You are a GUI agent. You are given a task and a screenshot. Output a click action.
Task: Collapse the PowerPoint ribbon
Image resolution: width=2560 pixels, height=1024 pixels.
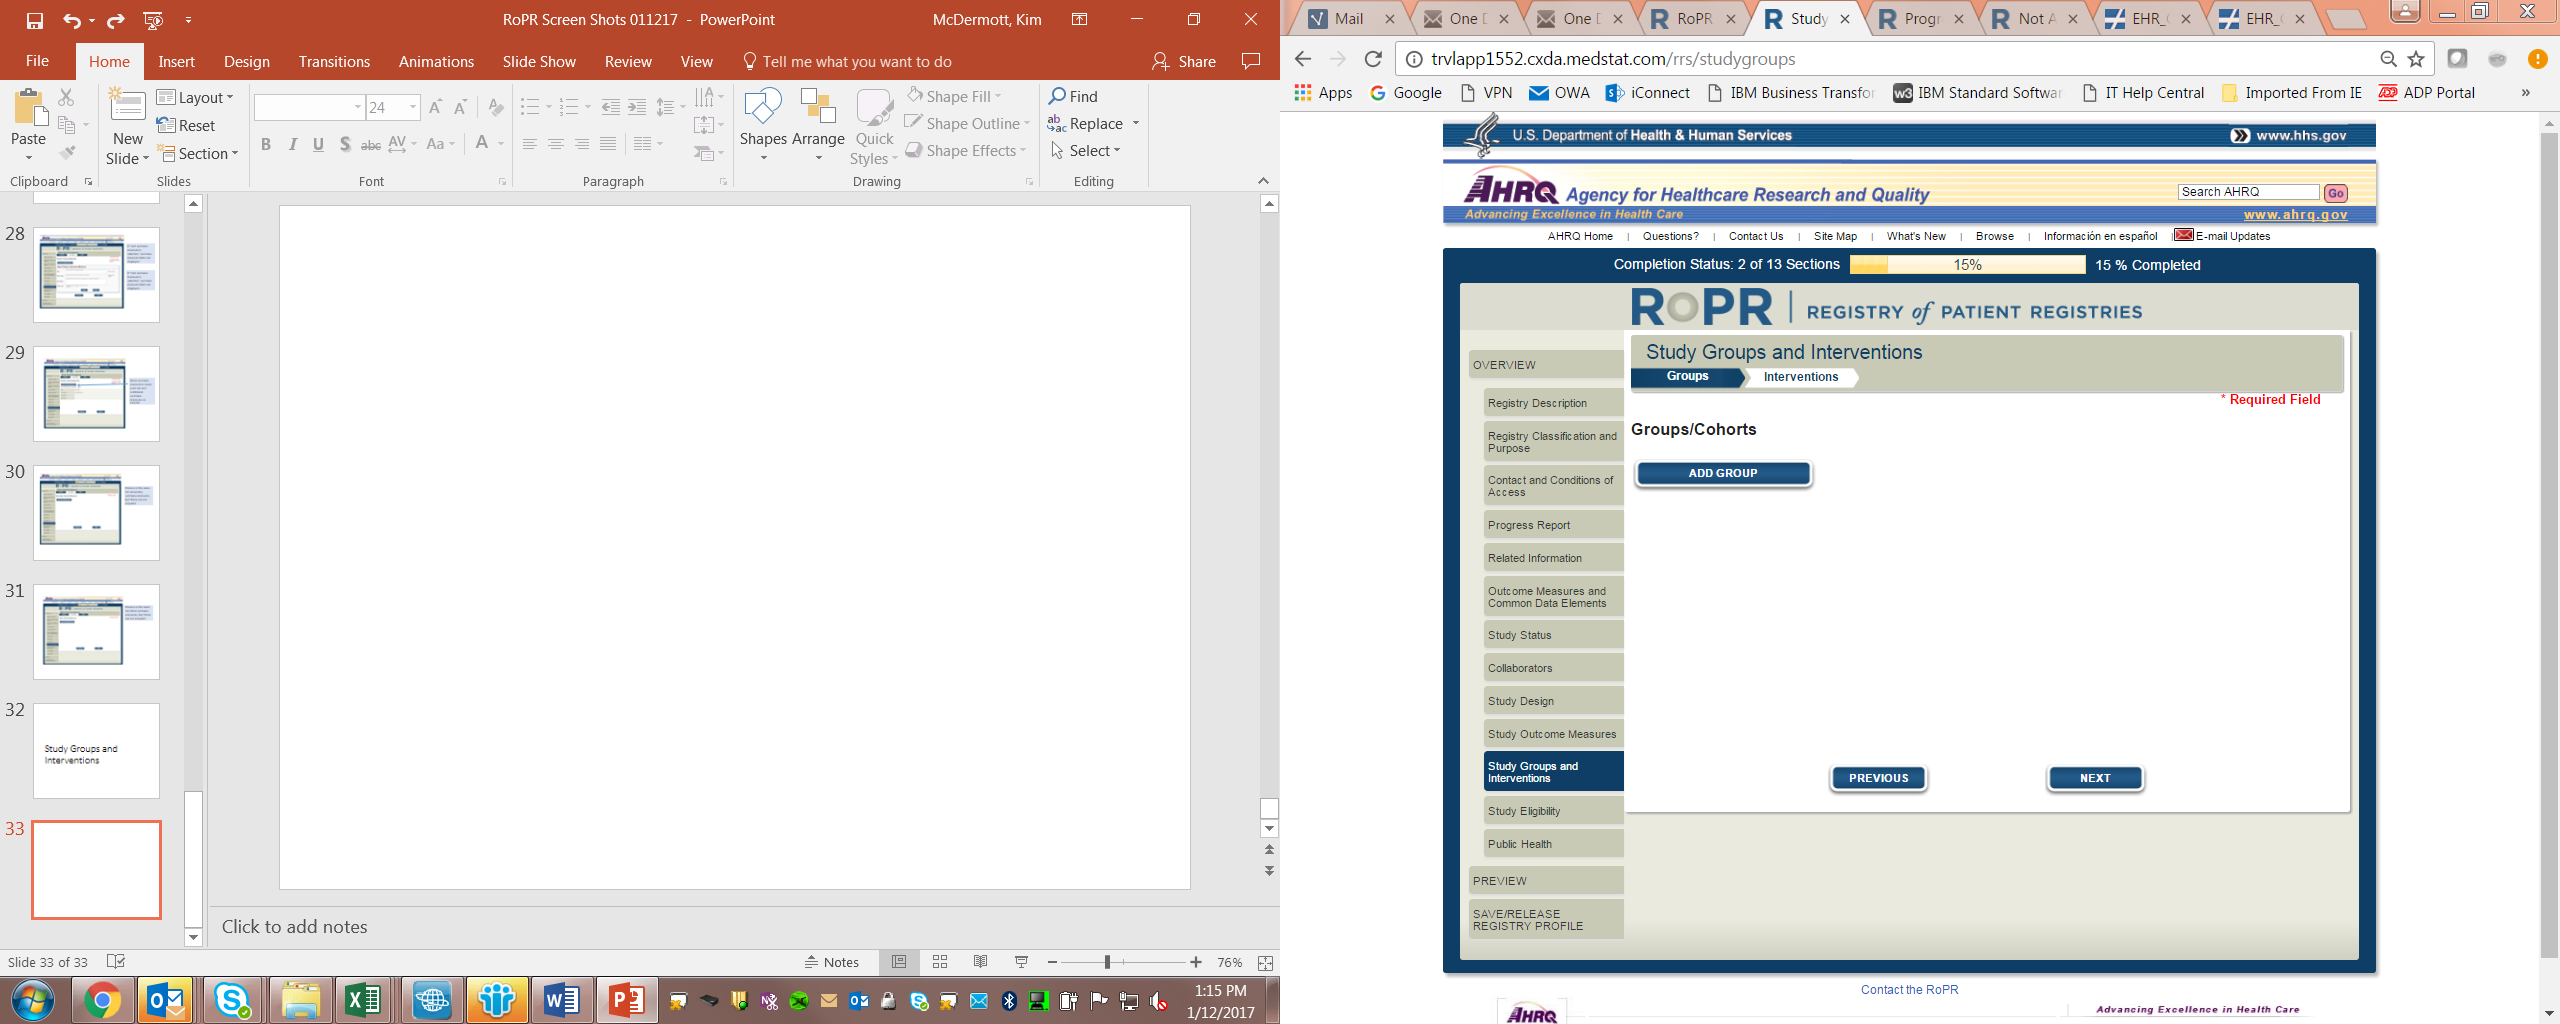click(x=1263, y=181)
